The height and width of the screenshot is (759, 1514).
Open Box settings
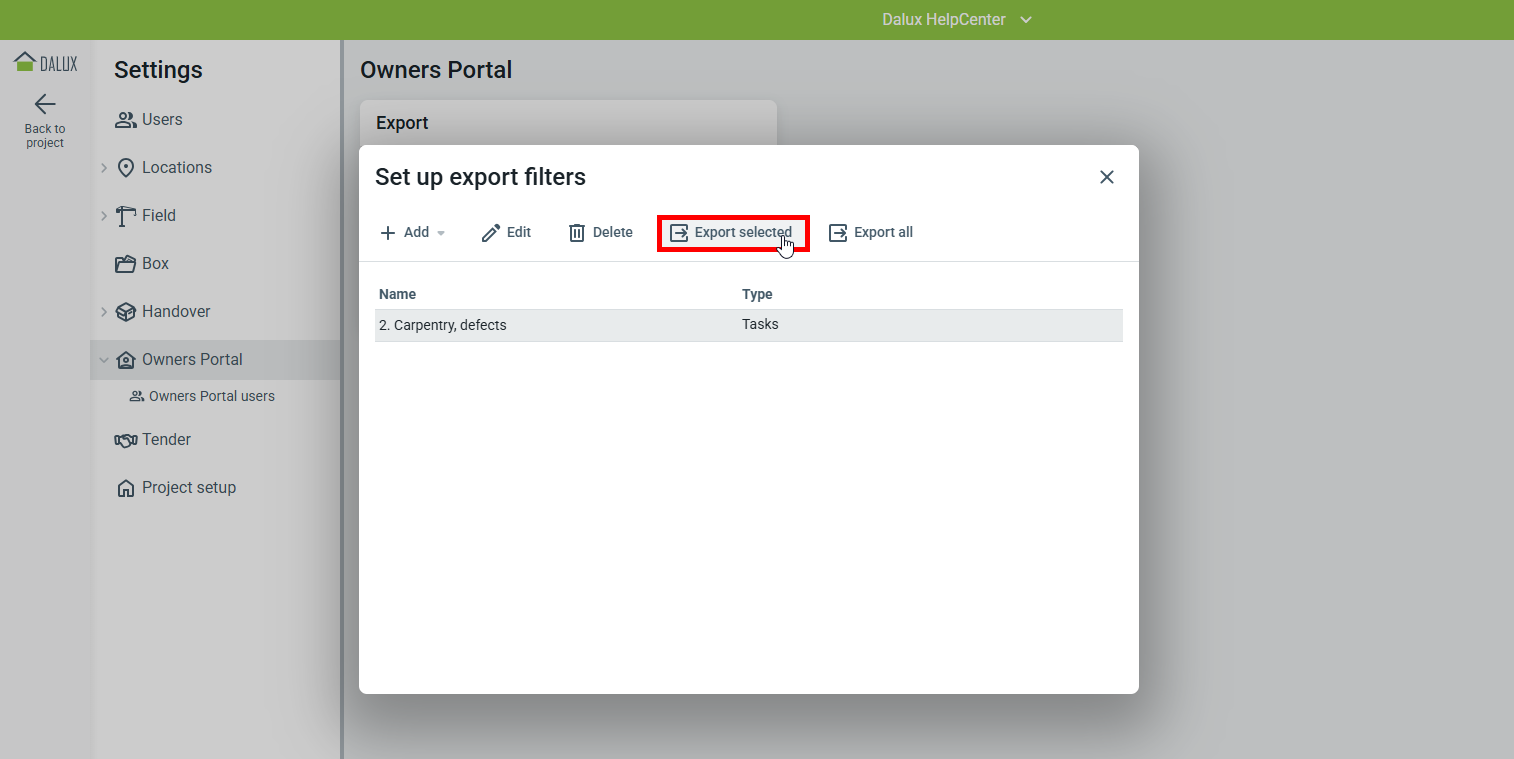point(155,264)
